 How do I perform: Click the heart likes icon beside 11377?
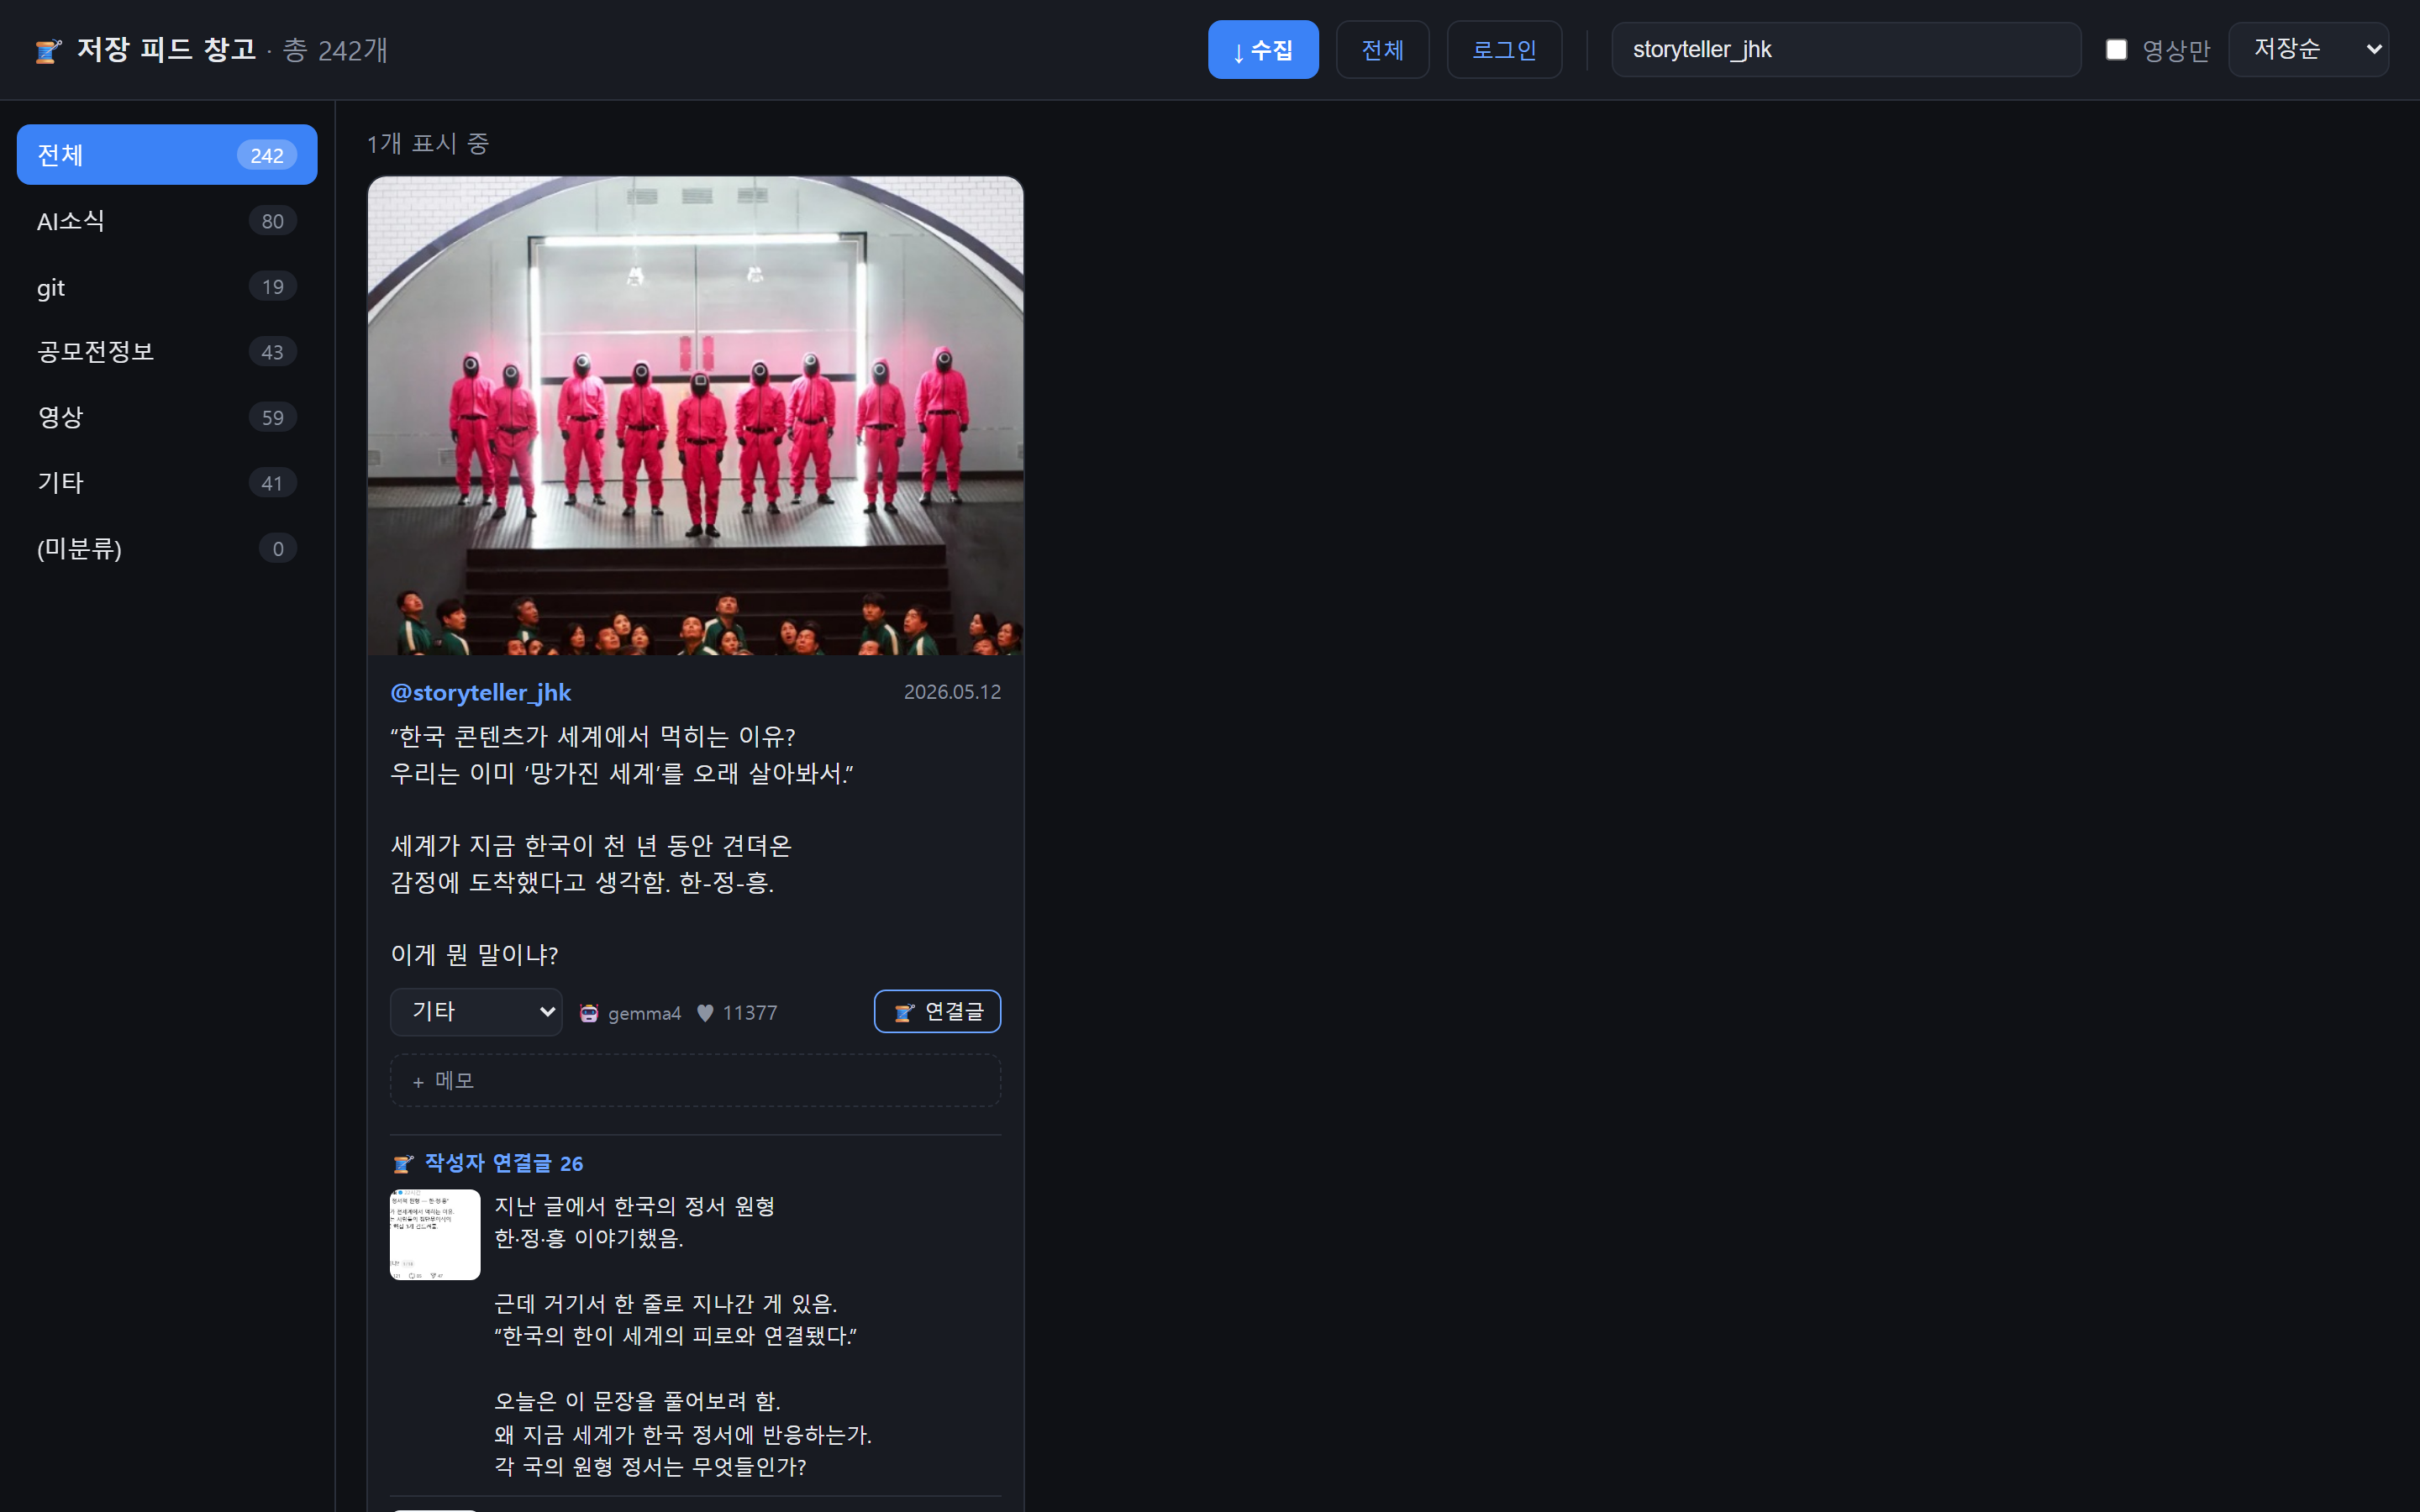coord(705,1013)
